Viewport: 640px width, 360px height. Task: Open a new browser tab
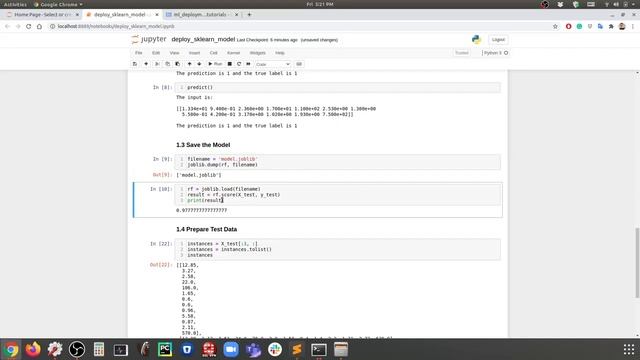(249, 15)
